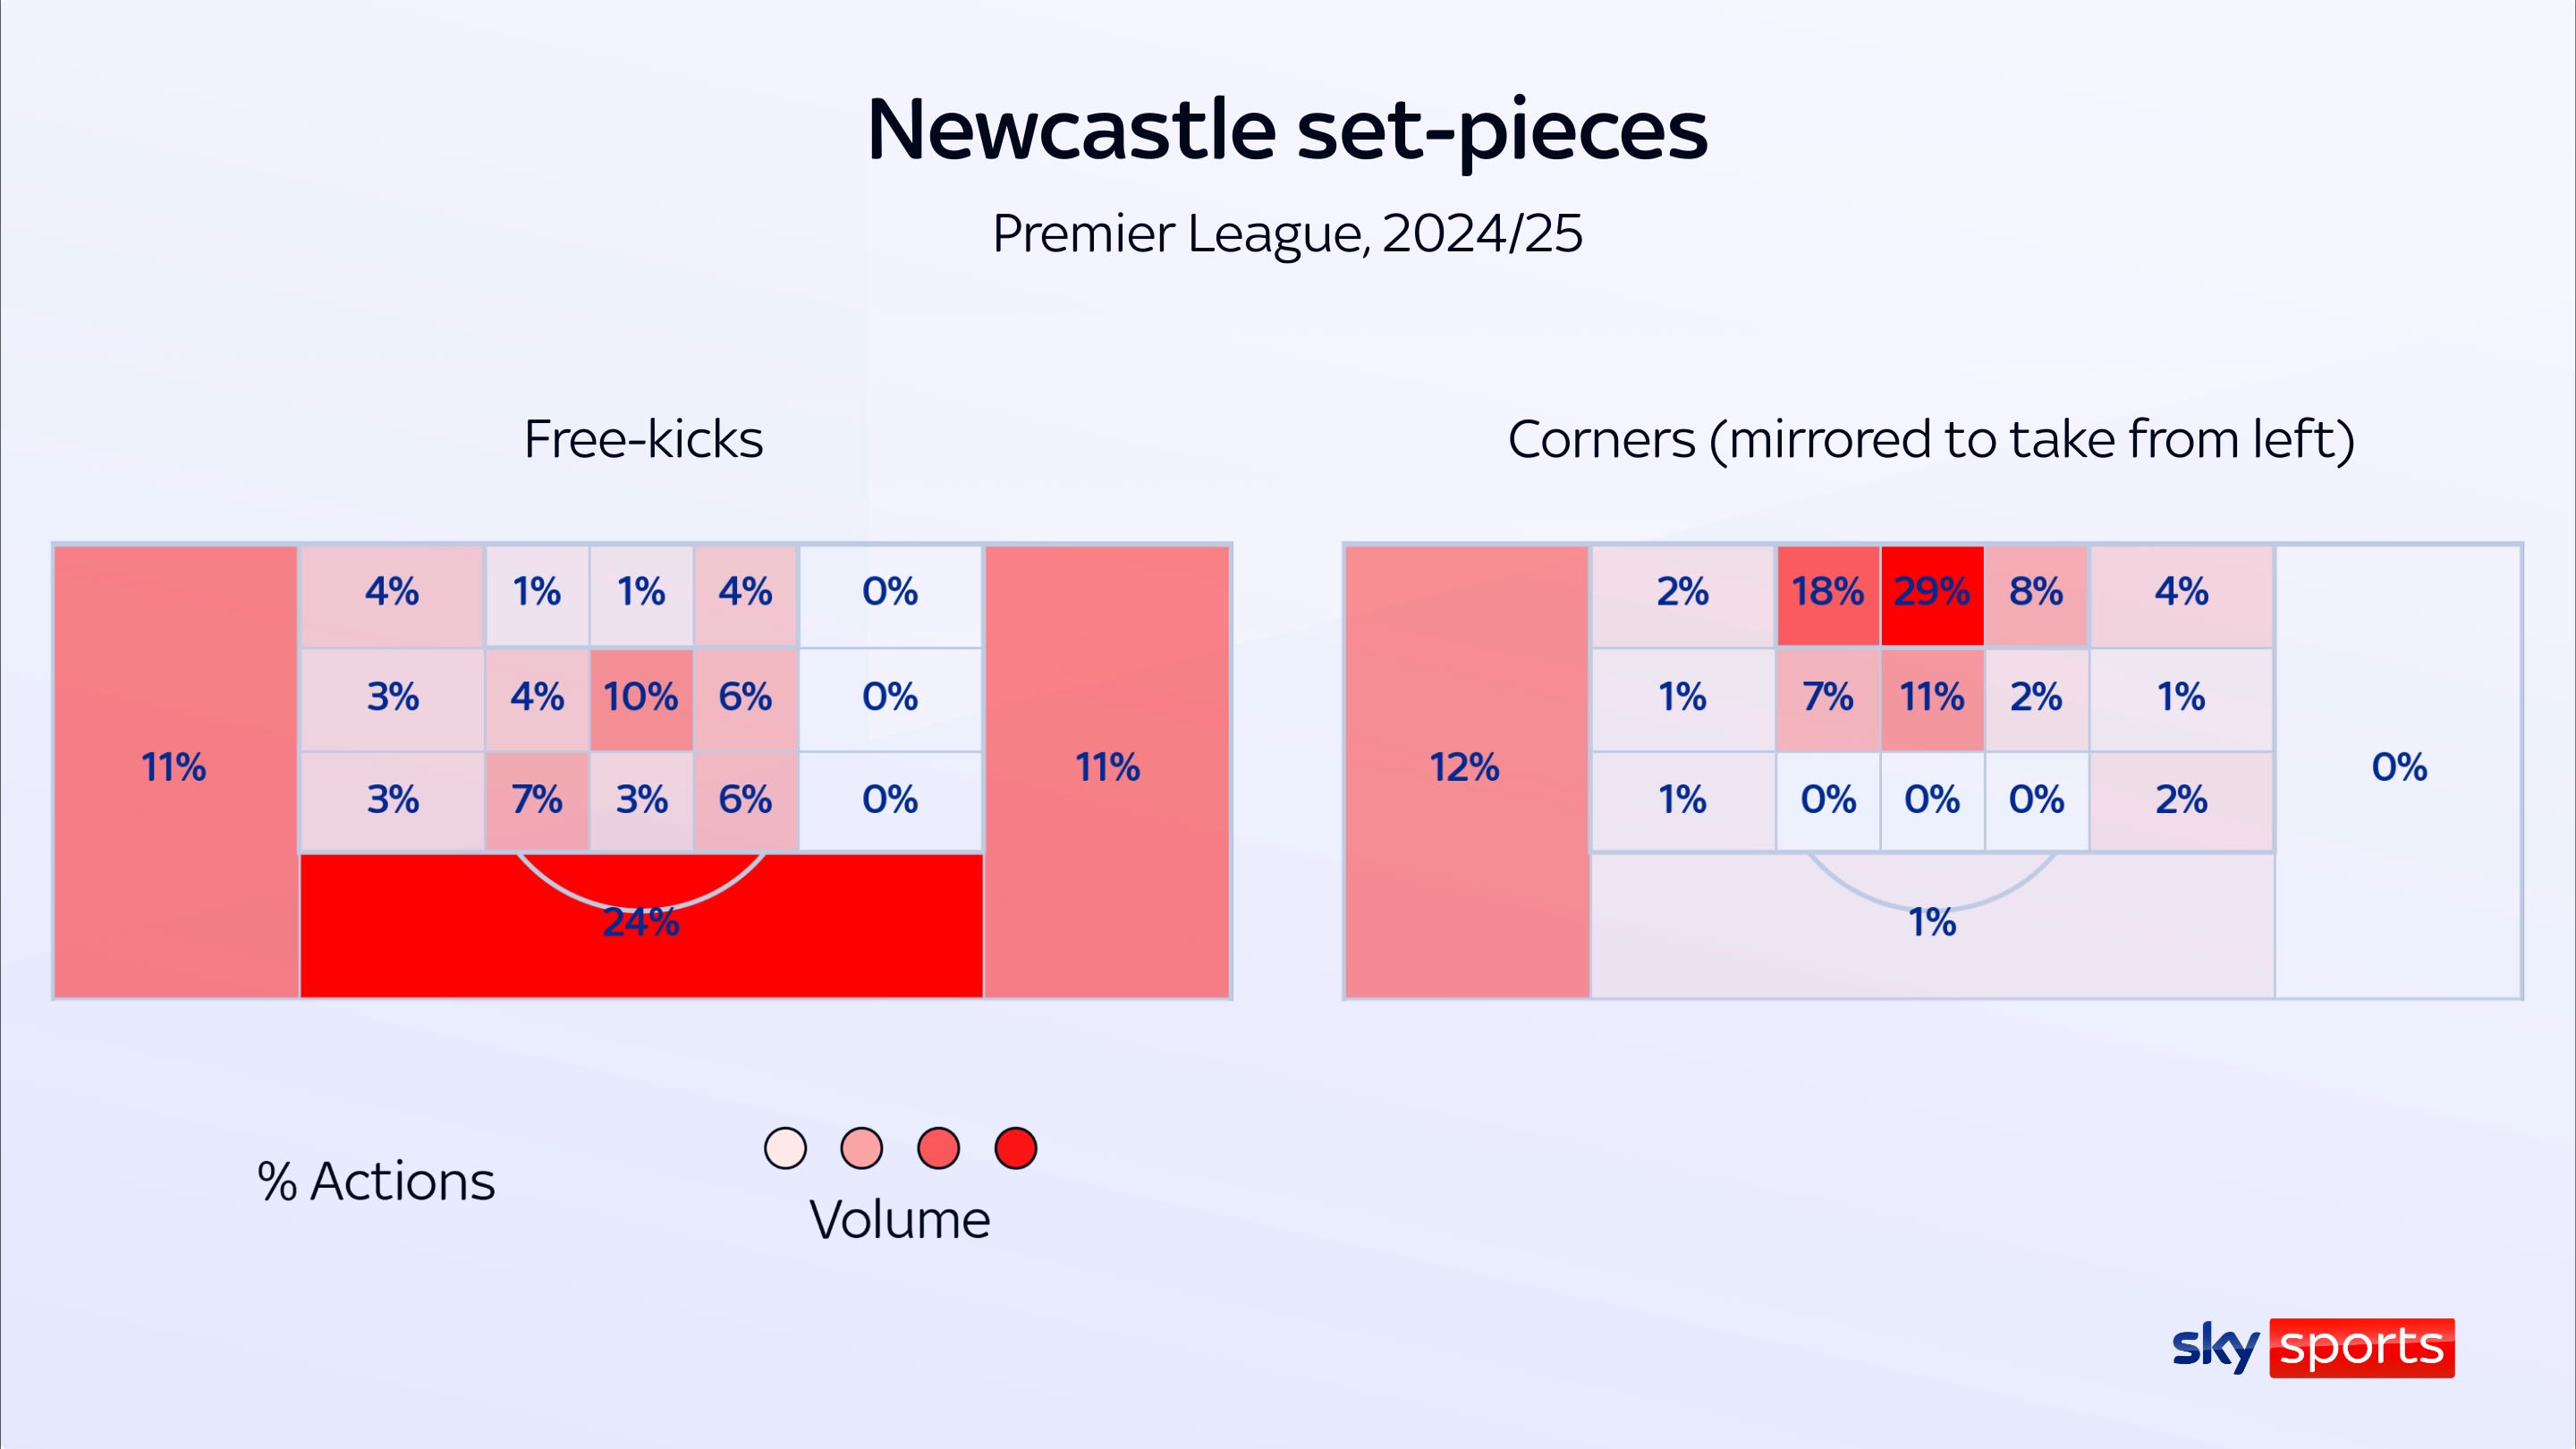Click the Newcastle set-pieces title
The height and width of the screenshot is (1449, 2576).
click(1287, 131)
